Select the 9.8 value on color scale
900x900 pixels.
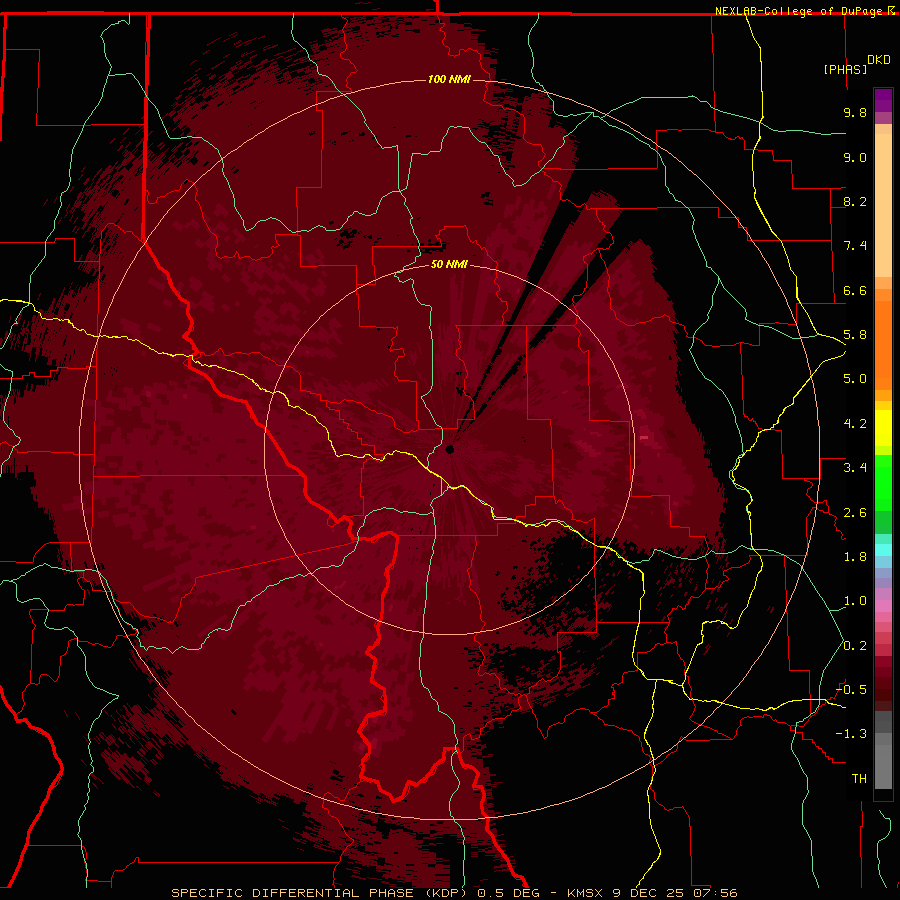[855, 112]
